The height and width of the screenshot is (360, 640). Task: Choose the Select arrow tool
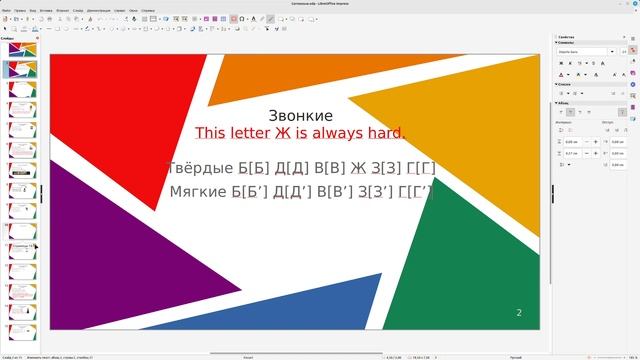(x=5, y=29)
